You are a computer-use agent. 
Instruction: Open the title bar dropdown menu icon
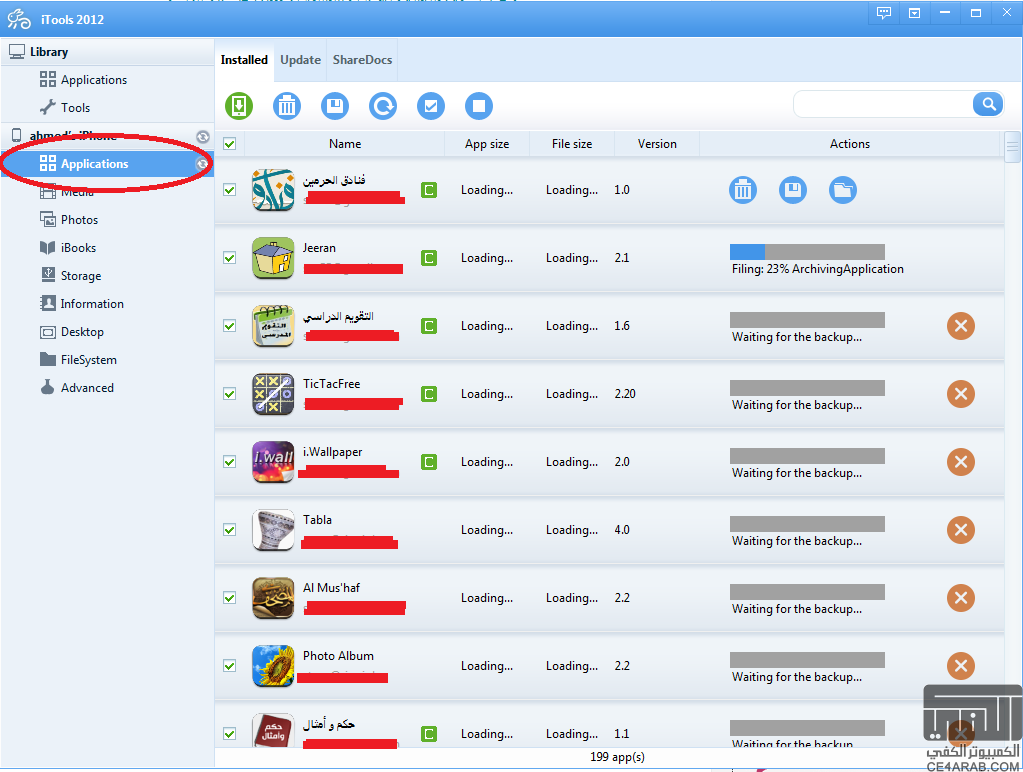tap(915, 13)
